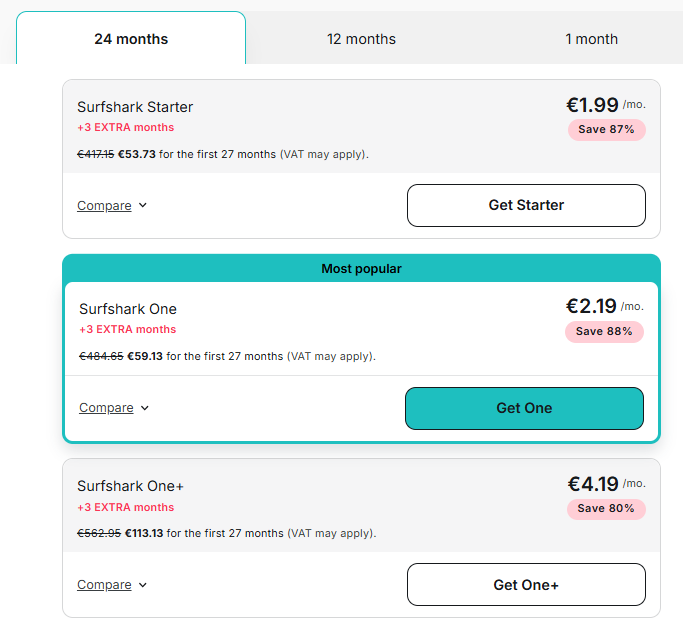Expand the Surfshark One Compare chevron
The width and height of the screenshot is (683, 629).
tap(145, 408)
